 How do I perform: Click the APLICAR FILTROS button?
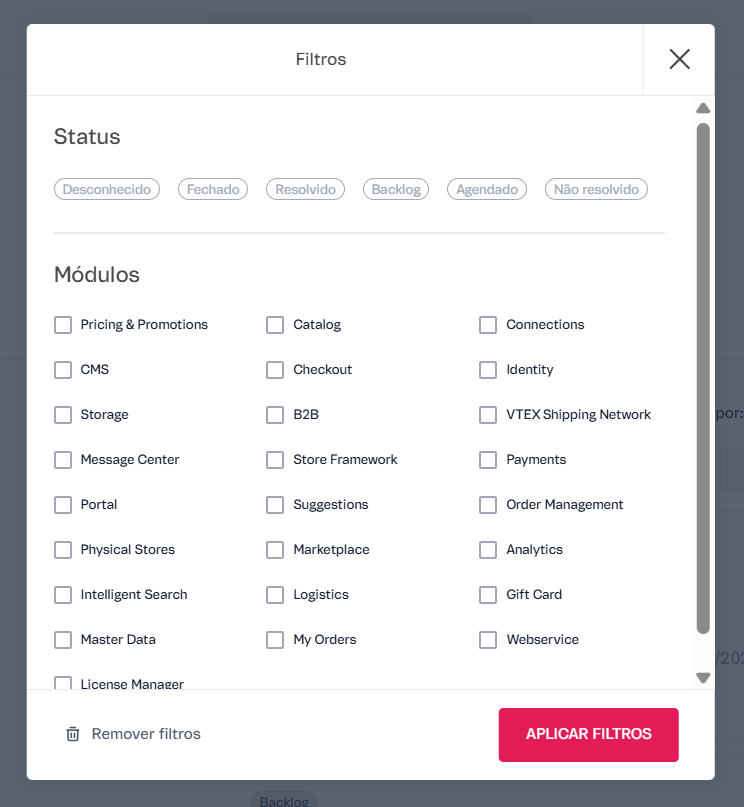[x=588, y=734]
